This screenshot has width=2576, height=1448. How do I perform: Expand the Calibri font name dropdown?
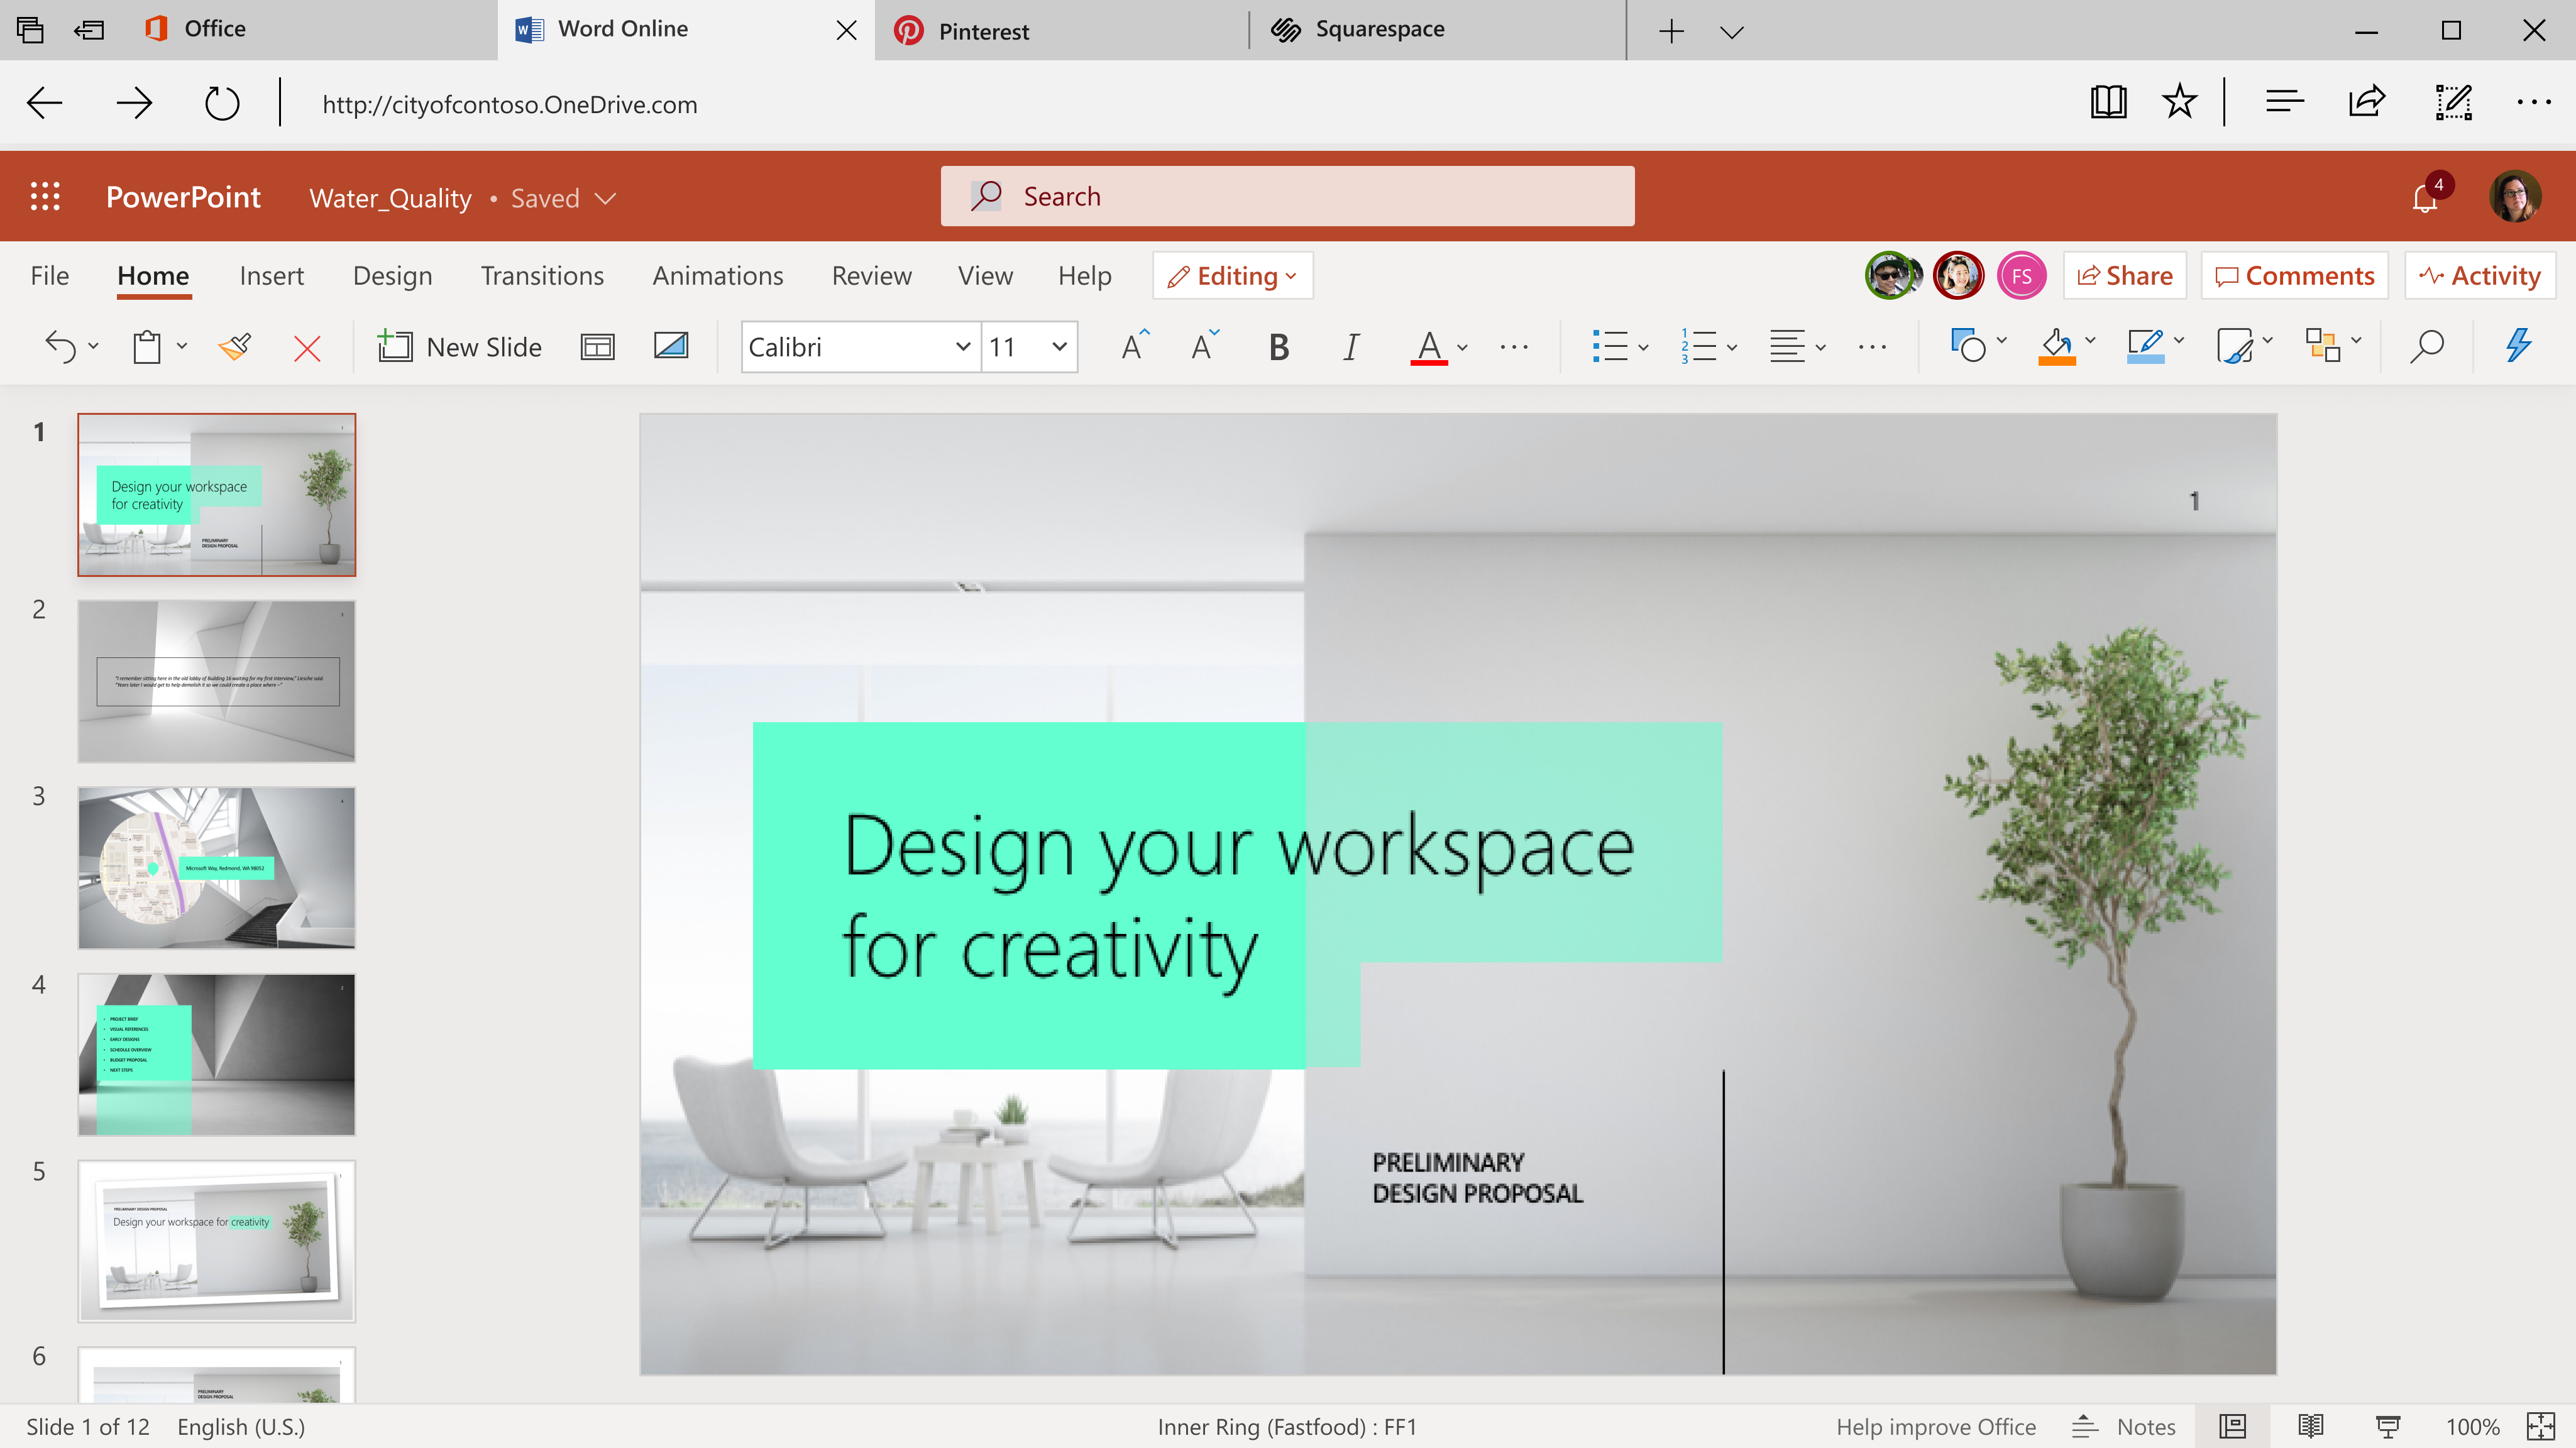(x=962, y=347)
